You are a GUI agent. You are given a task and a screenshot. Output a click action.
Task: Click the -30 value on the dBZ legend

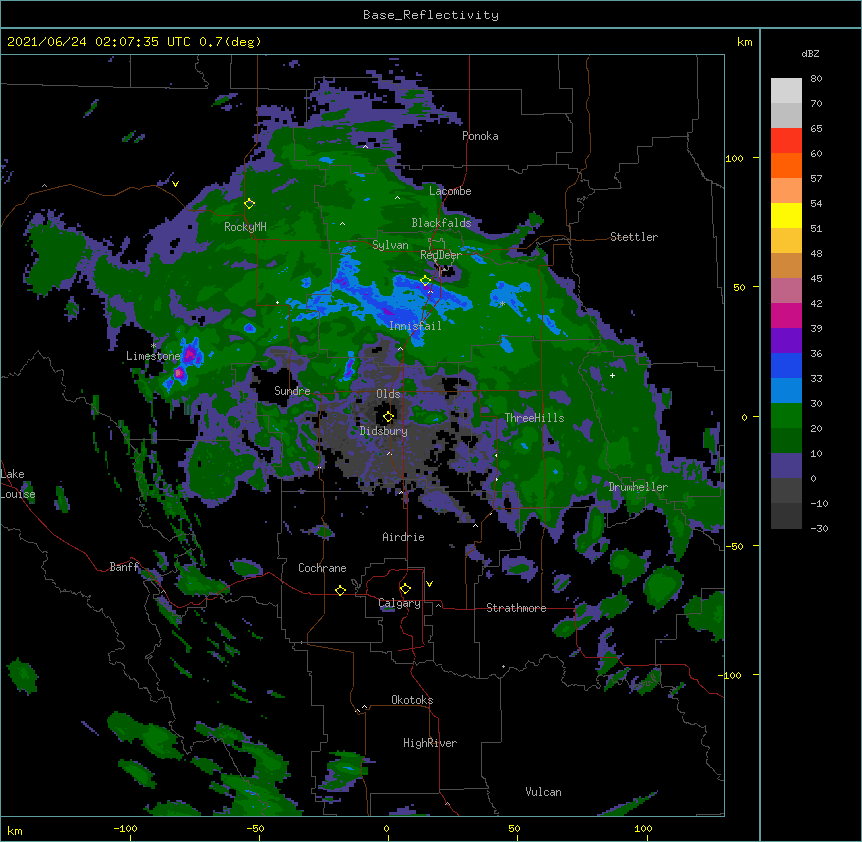[819, 528]
